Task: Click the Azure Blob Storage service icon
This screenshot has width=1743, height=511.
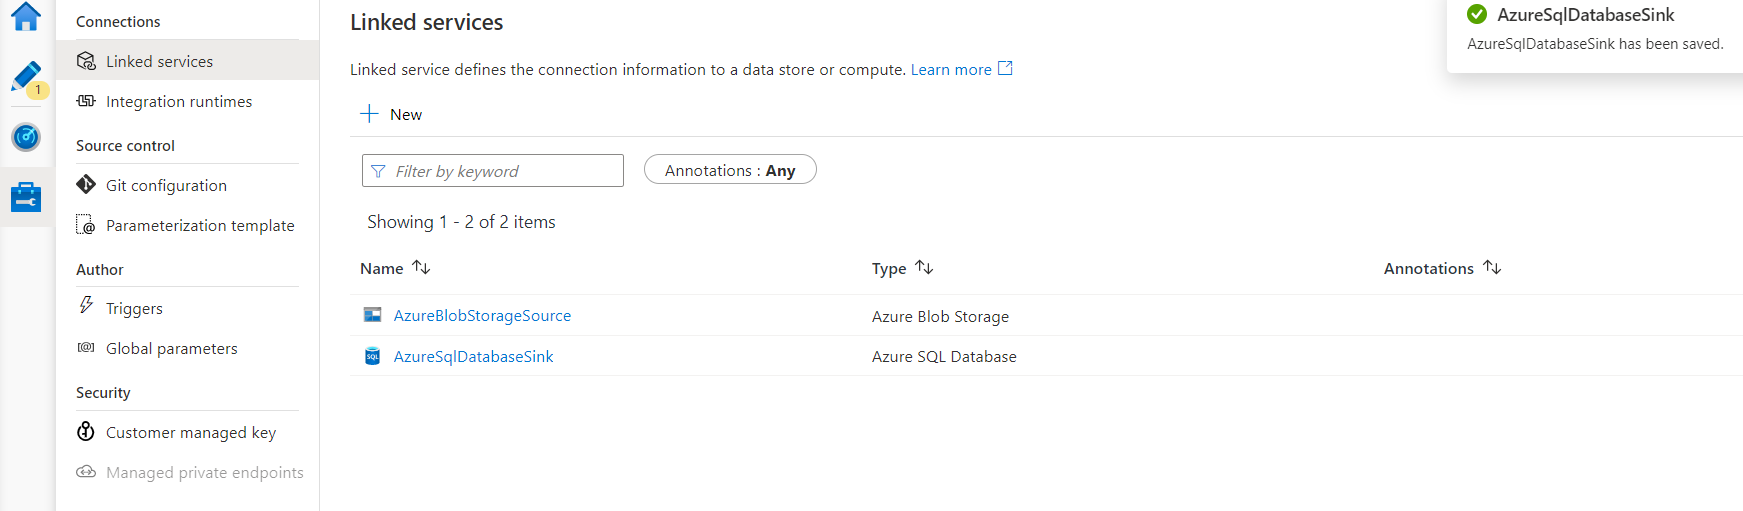Action: (372, 315)
